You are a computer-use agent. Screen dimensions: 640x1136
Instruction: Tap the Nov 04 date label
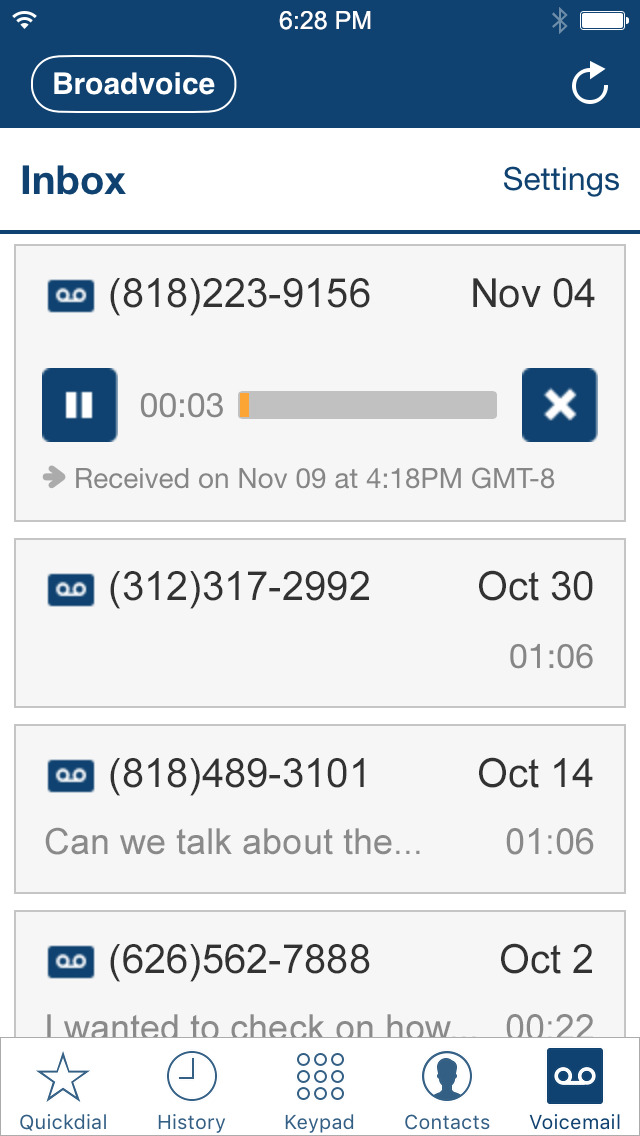point(533,294)
